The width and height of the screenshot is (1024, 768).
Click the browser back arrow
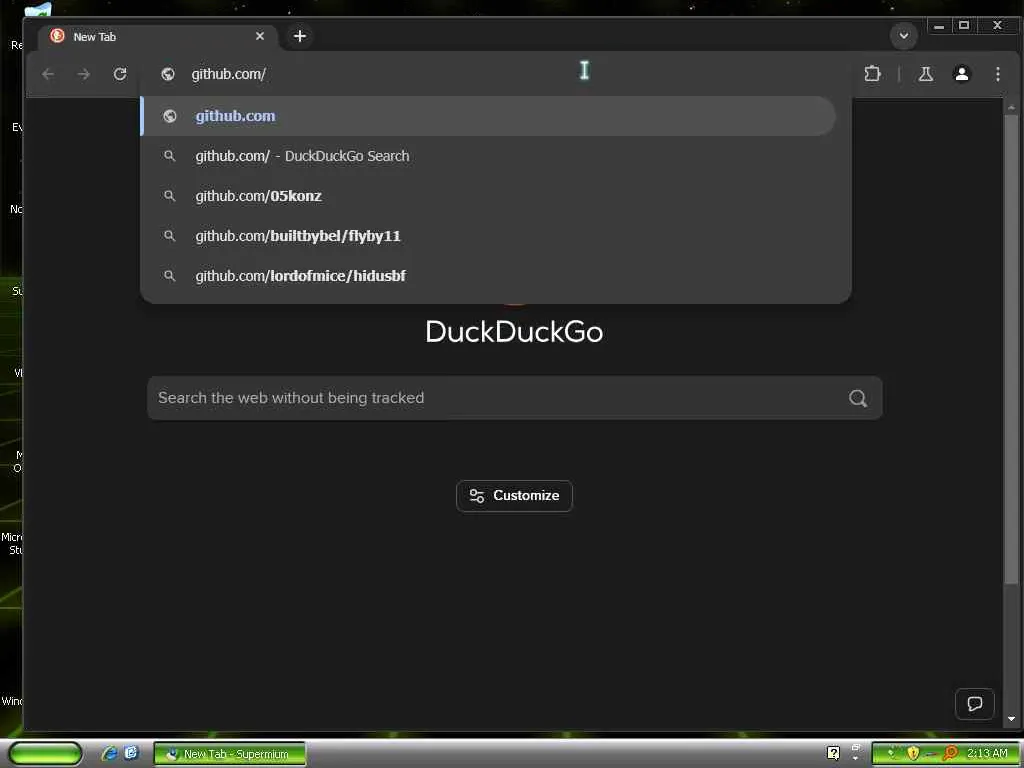tap(48, 74)
